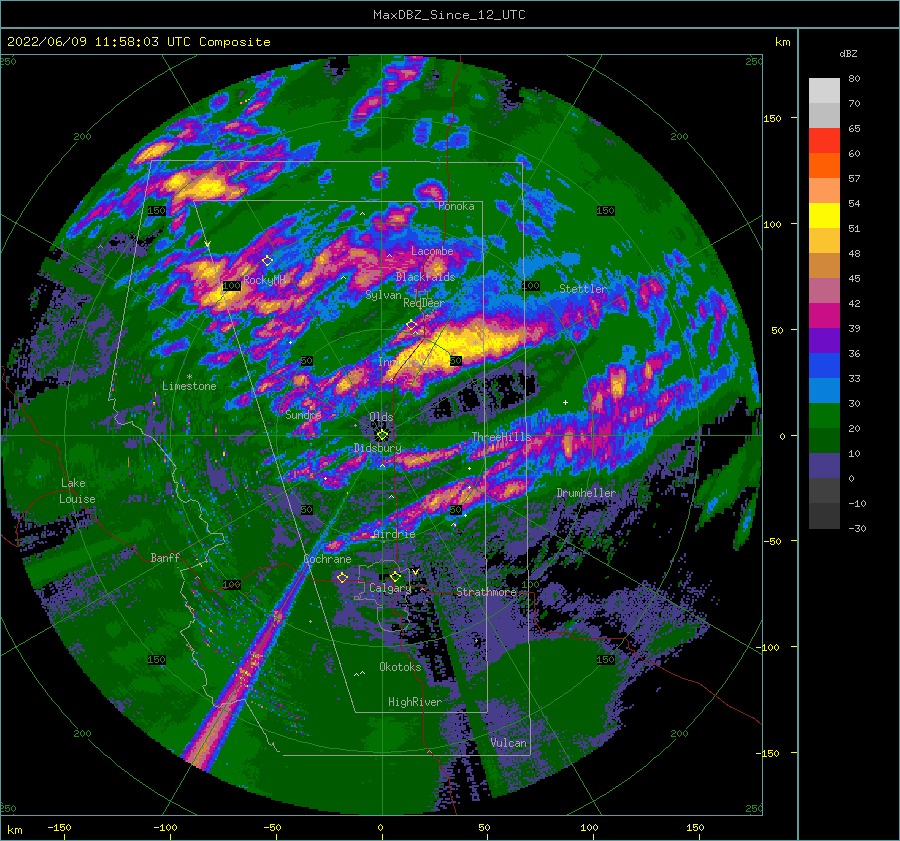
Task: Select the magenta 39-42 dBZ legend swatch
Action: (x=824, y=315)
